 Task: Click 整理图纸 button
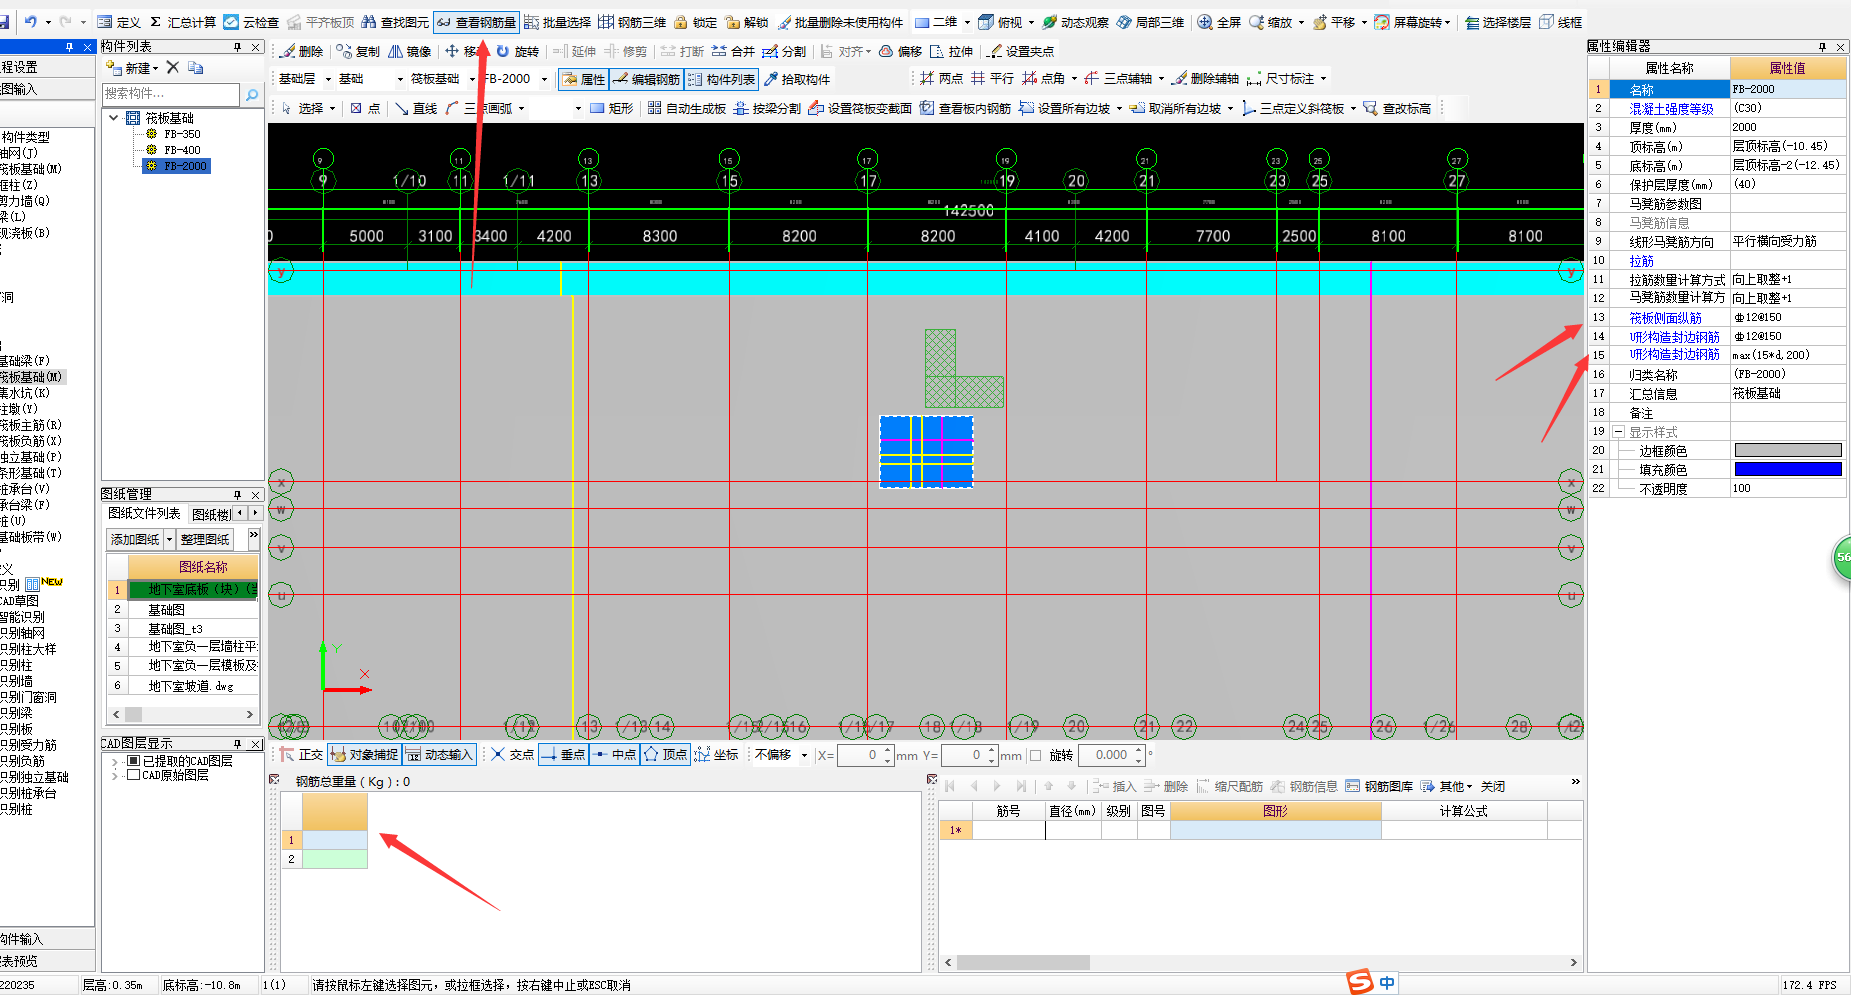tap(205, 540)
